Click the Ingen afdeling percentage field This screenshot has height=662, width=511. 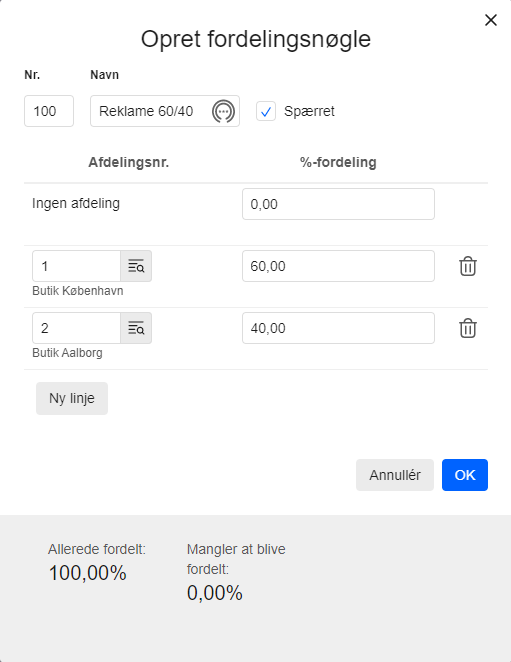(338, 204)
